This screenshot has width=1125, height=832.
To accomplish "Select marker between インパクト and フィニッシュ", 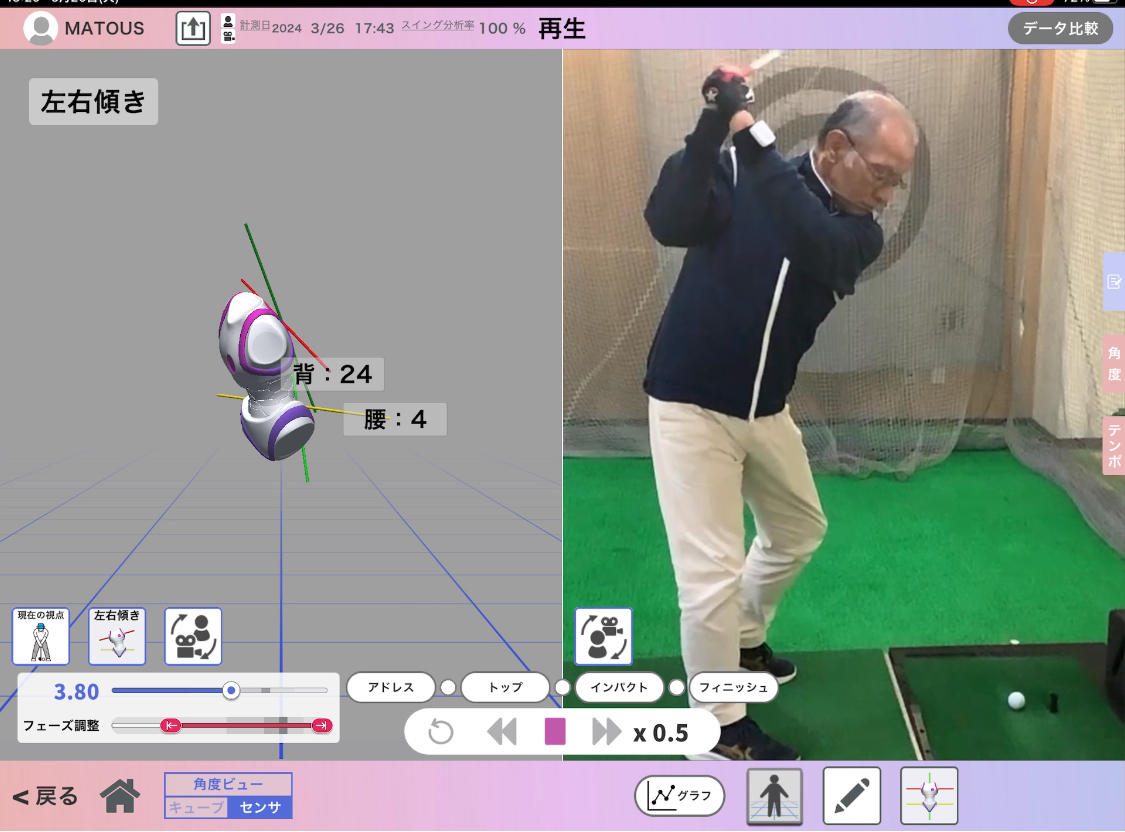I will click(677, 687).
